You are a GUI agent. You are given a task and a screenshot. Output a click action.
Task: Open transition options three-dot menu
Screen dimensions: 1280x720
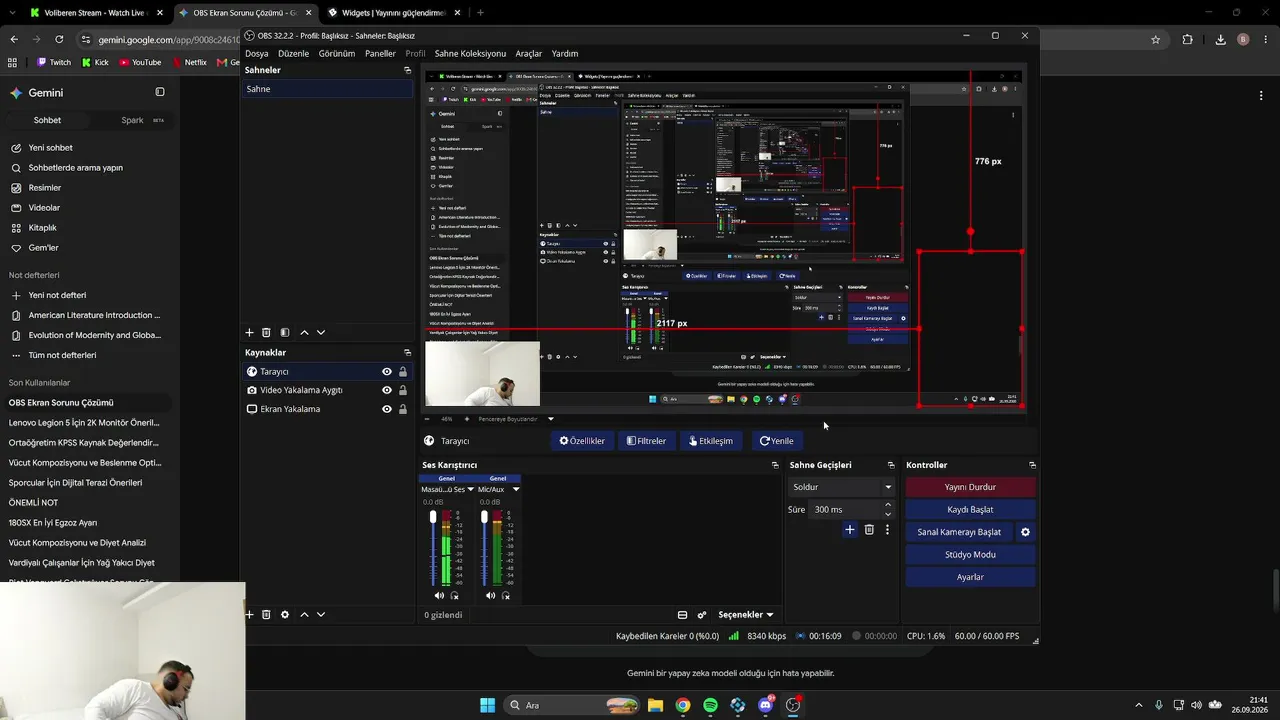887,529
